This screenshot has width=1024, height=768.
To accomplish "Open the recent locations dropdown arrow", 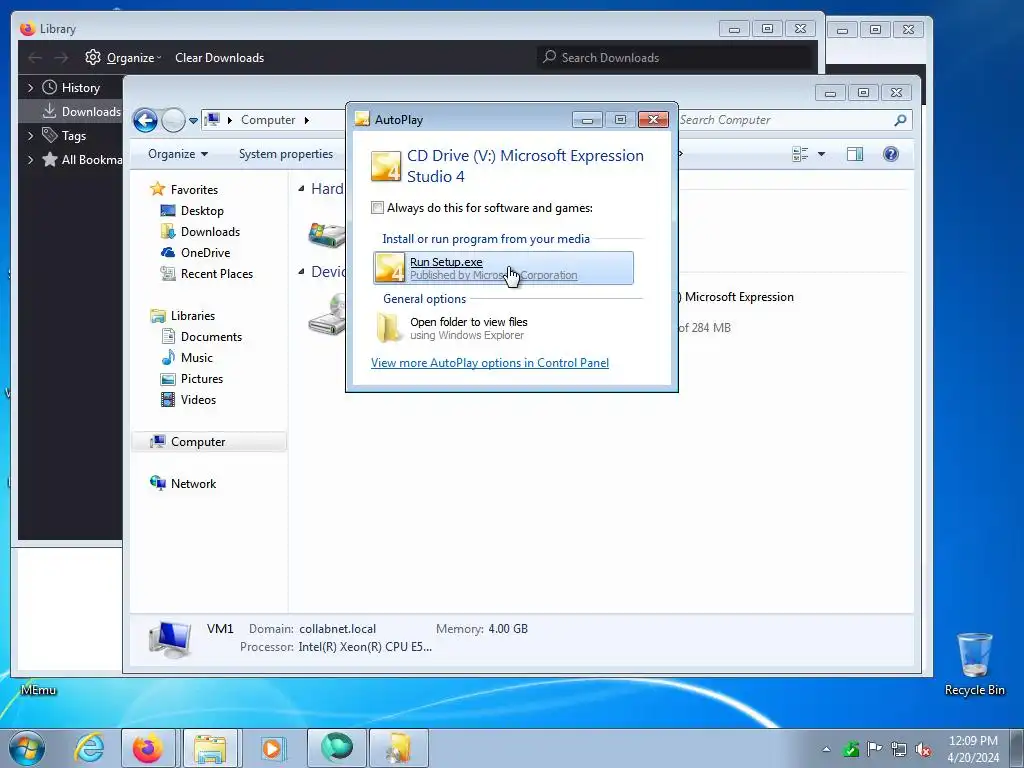I will pyautogui.click(x=193, y=120).
